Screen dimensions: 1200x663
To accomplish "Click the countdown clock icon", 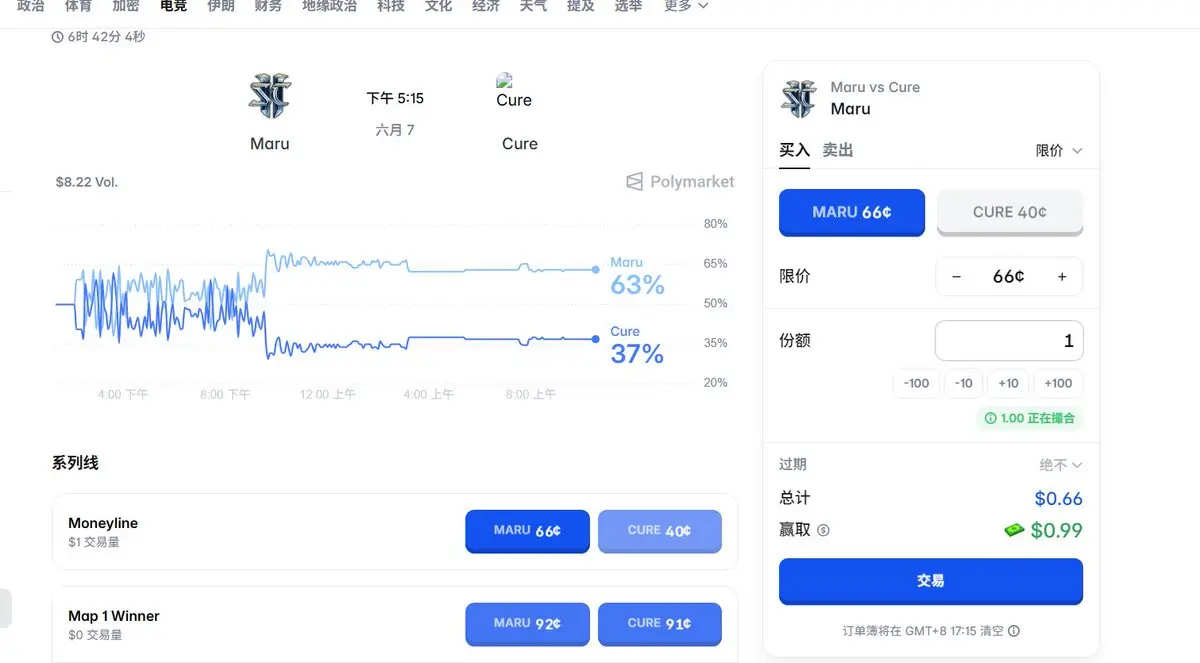I will pyautogui.click(x=57, y=37).
